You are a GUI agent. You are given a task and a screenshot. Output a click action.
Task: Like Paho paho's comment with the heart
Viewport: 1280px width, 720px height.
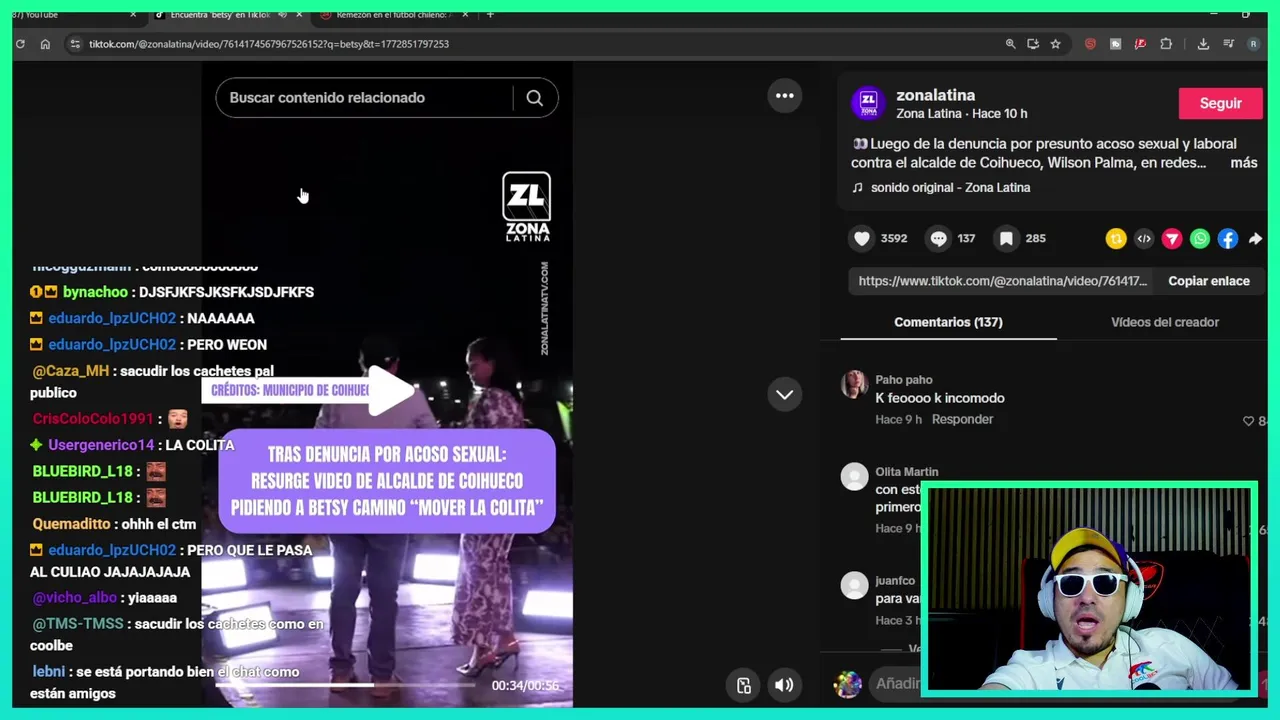[x=1248, y=421]
